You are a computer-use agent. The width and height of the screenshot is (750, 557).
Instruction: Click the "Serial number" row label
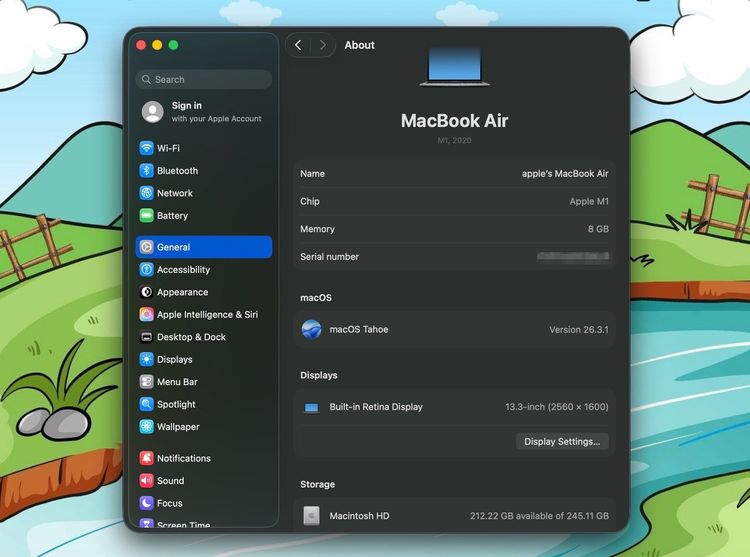point(329,257)
